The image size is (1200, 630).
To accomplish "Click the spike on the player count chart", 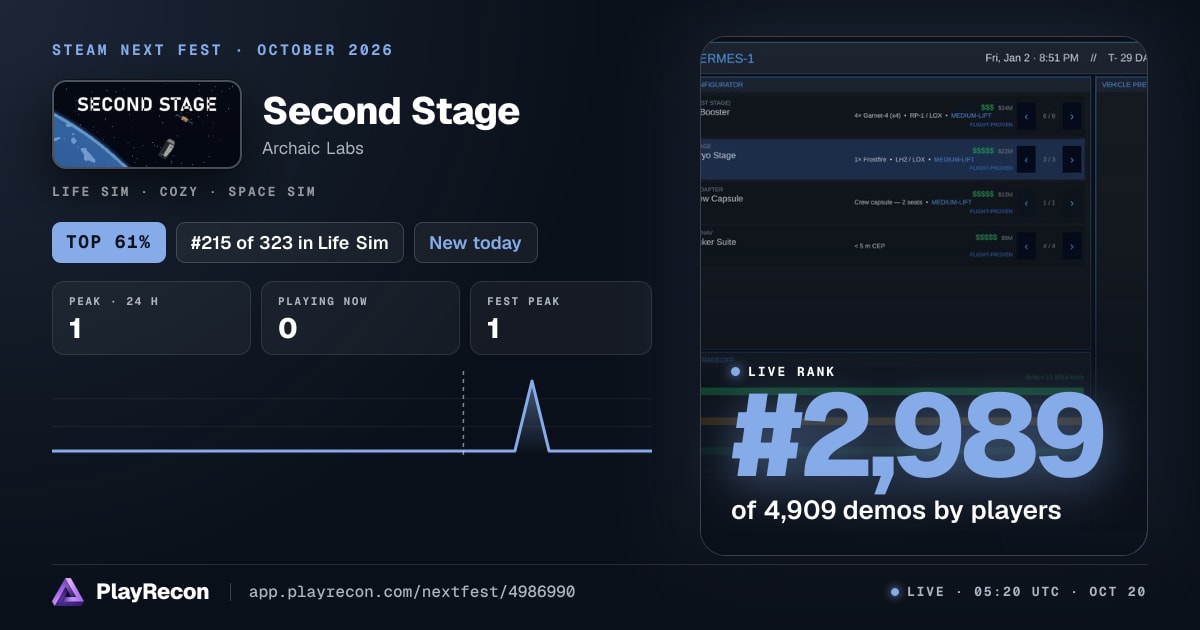I will pos(532,415).
